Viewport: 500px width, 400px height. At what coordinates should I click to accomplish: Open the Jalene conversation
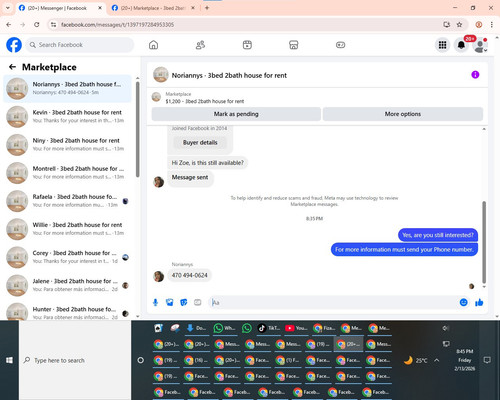(67, 285)
